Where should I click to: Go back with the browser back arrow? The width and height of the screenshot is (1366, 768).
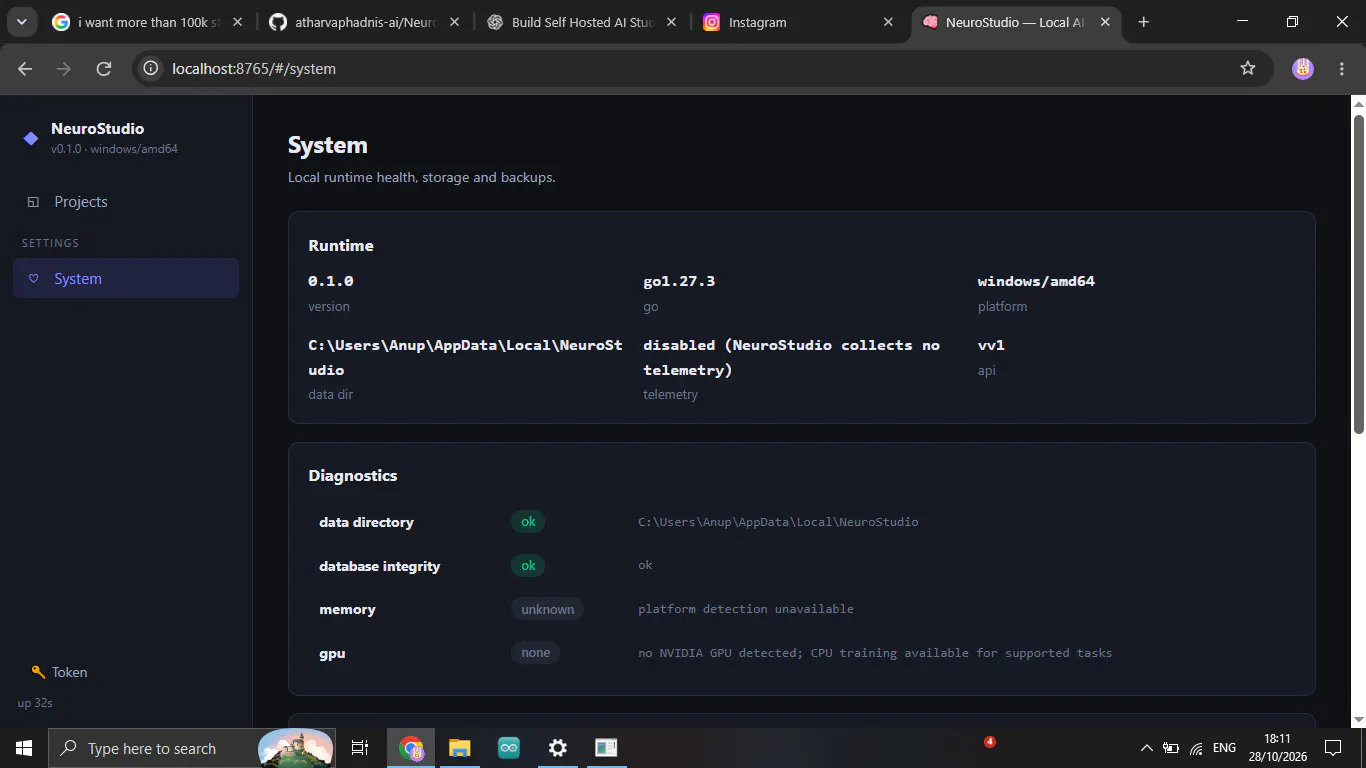coord(25,68)
